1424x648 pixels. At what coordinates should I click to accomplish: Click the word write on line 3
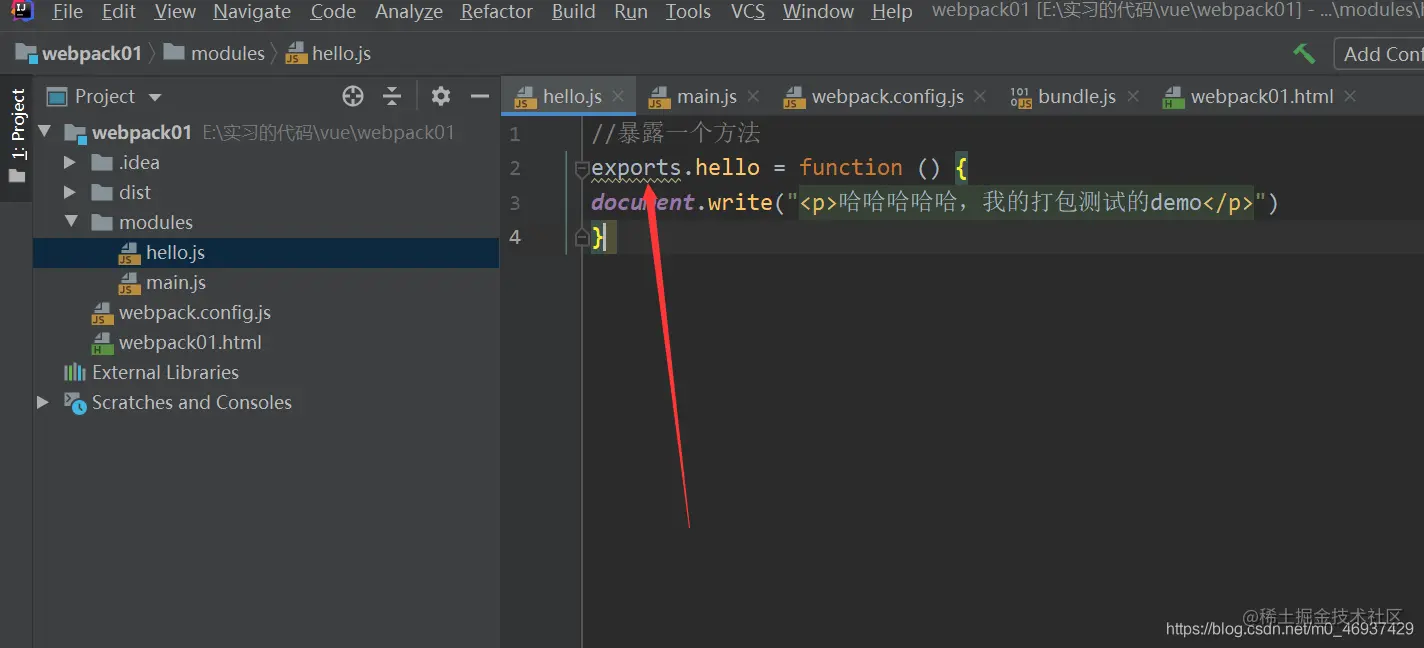[740, 202]
